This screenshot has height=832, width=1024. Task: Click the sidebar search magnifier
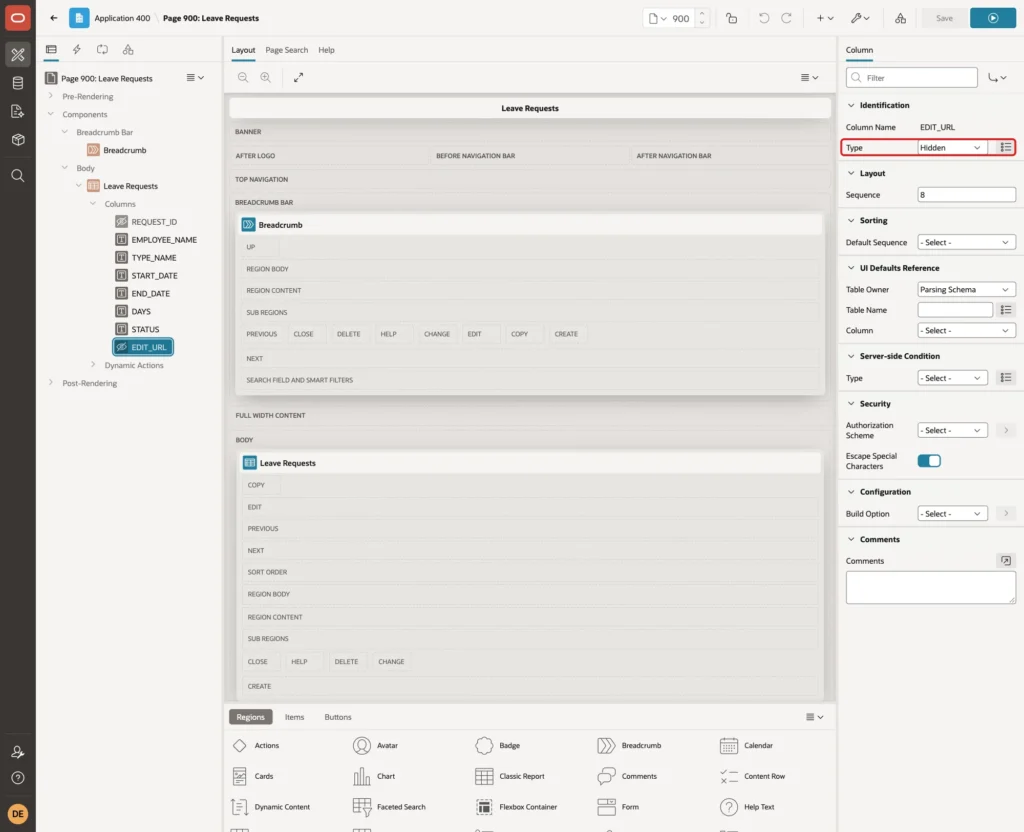click(x=18, y=176)
